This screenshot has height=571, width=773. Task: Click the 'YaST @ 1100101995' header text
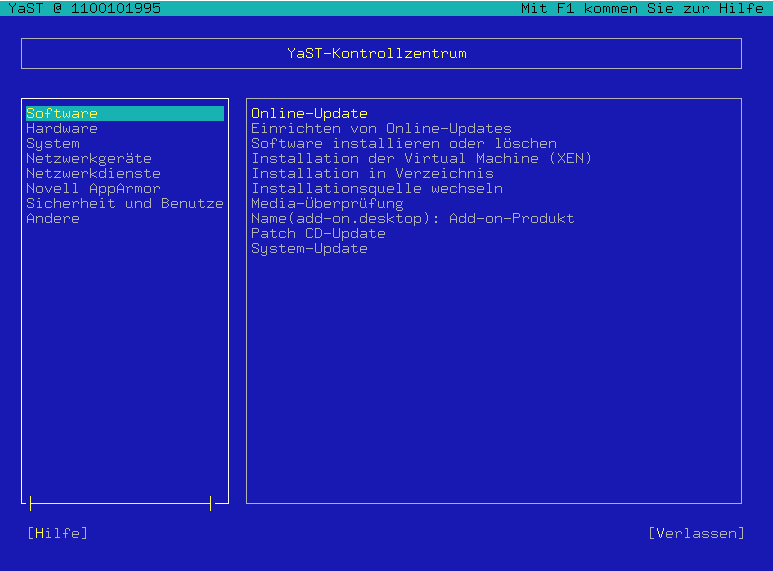coord(84,8)
